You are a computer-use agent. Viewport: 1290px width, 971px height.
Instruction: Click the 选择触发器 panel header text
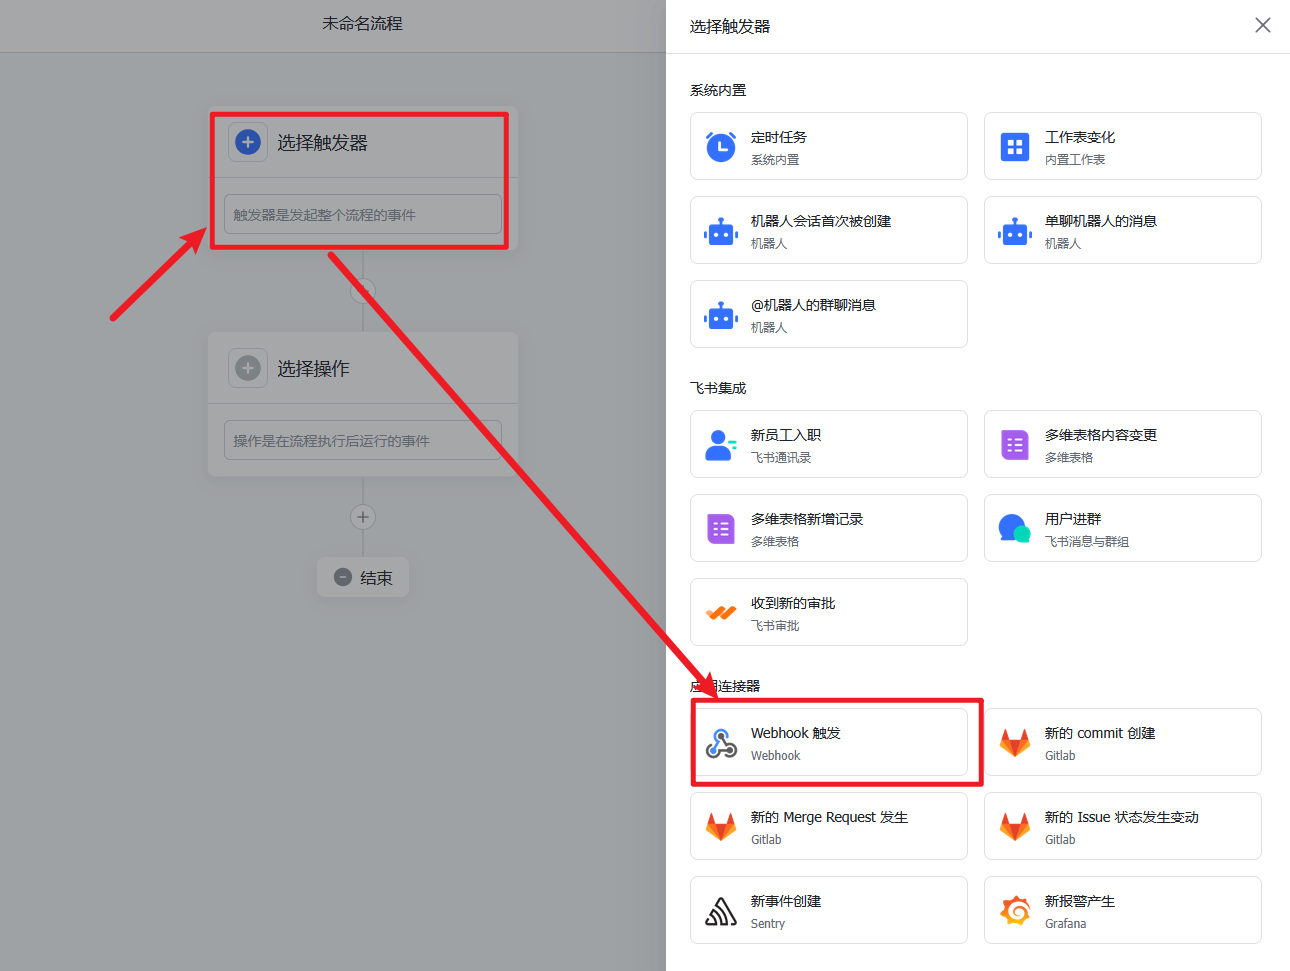click(x=730, y=26)
